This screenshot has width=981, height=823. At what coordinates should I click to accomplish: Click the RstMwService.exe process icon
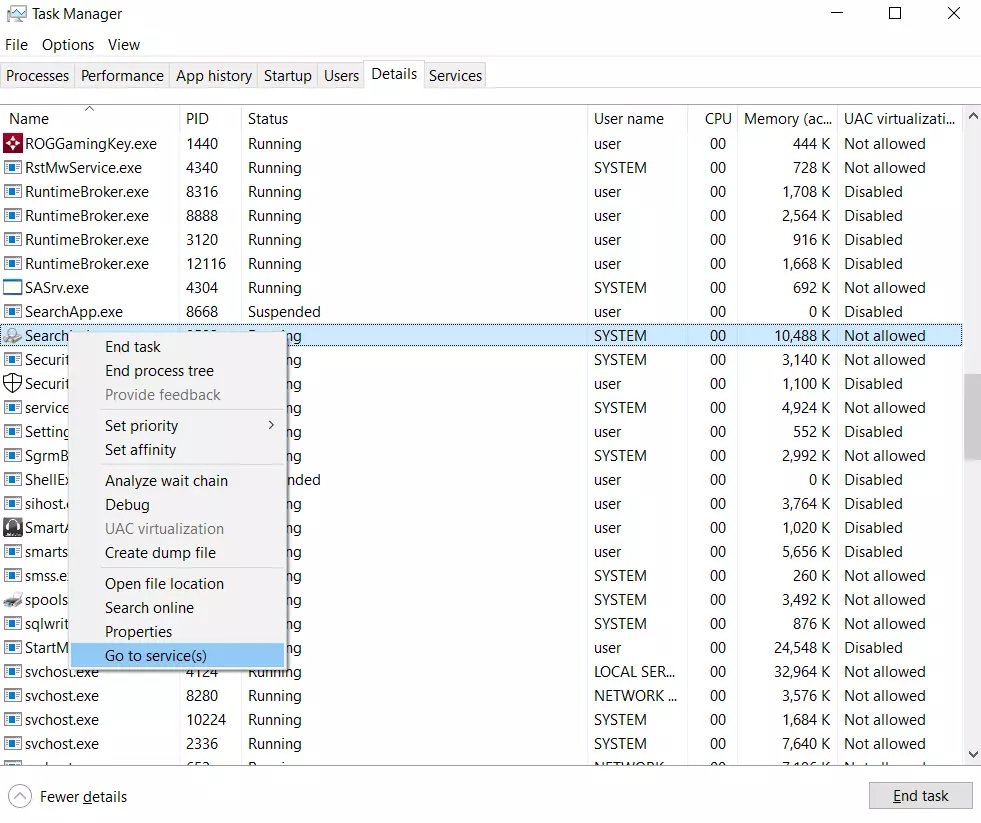13,168
